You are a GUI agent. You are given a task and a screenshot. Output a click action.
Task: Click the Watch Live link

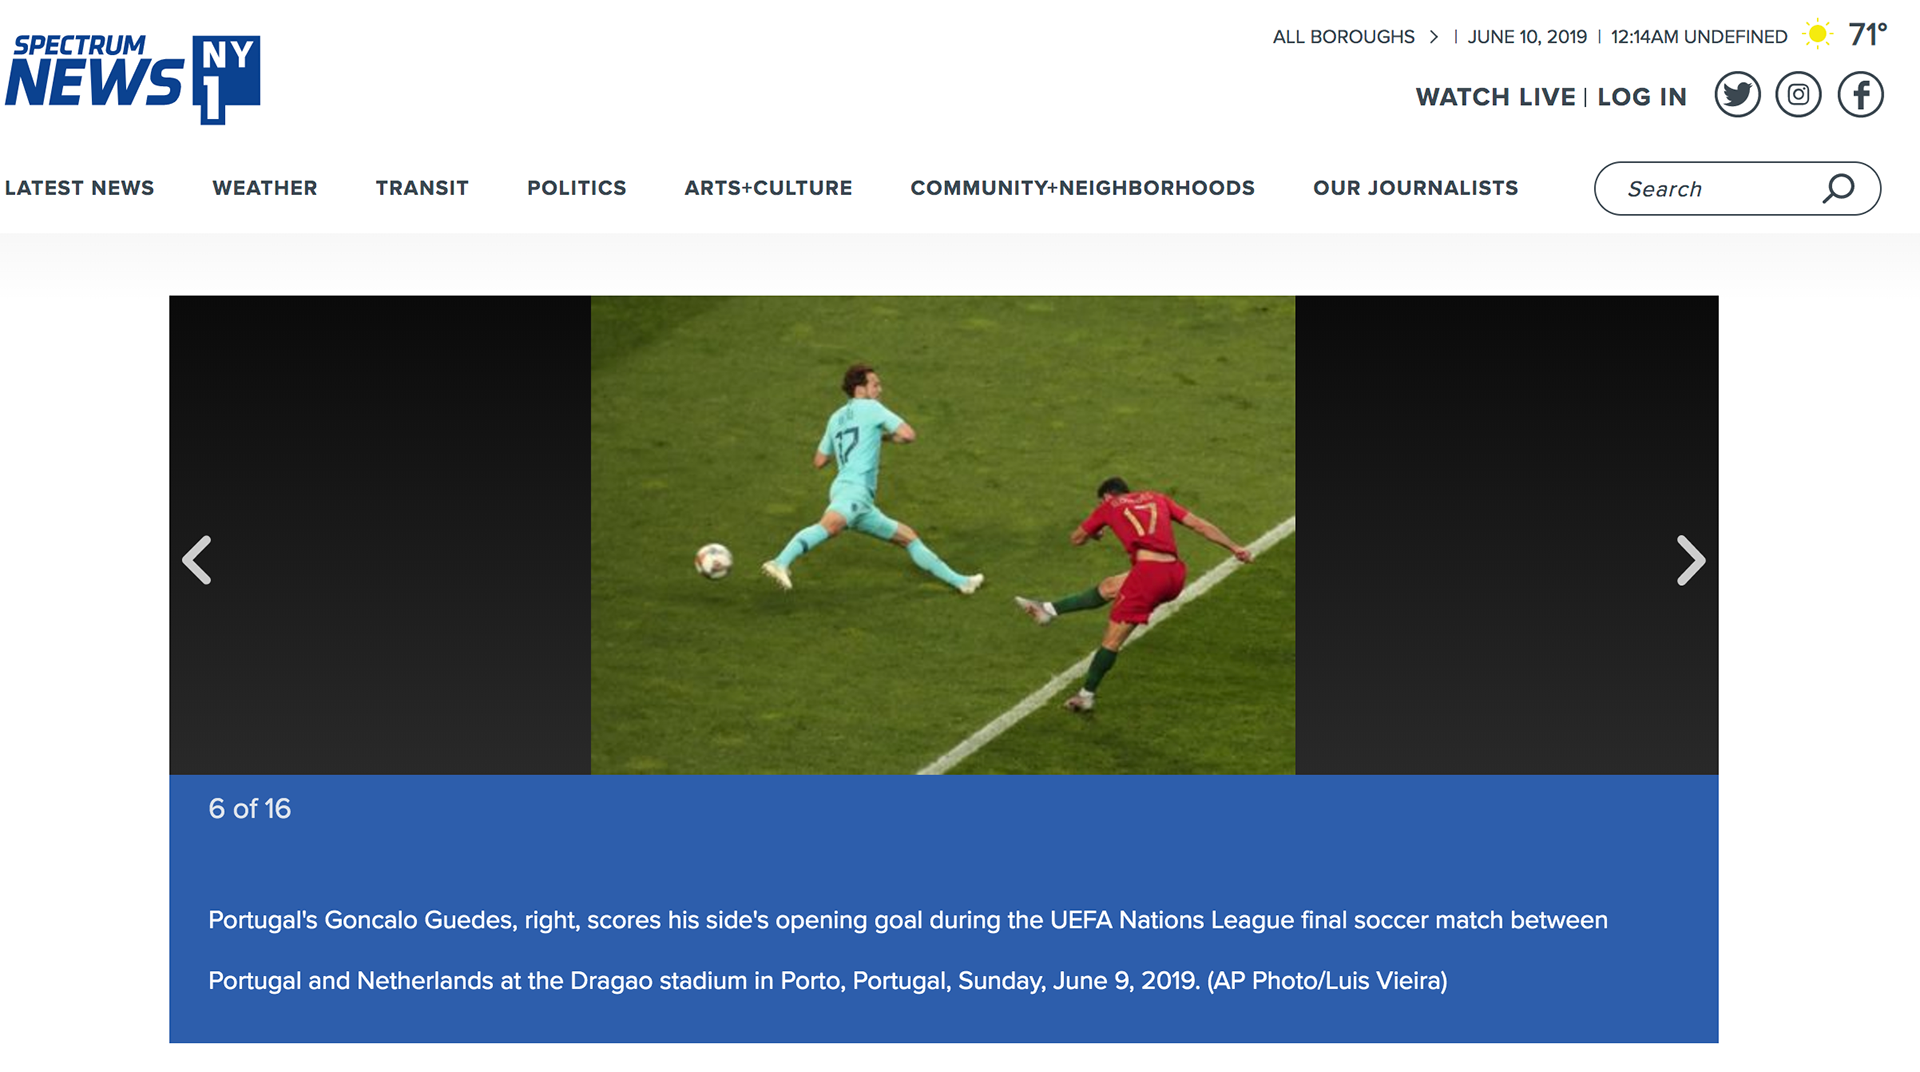pyautogui.click(x=1495, y=97)
